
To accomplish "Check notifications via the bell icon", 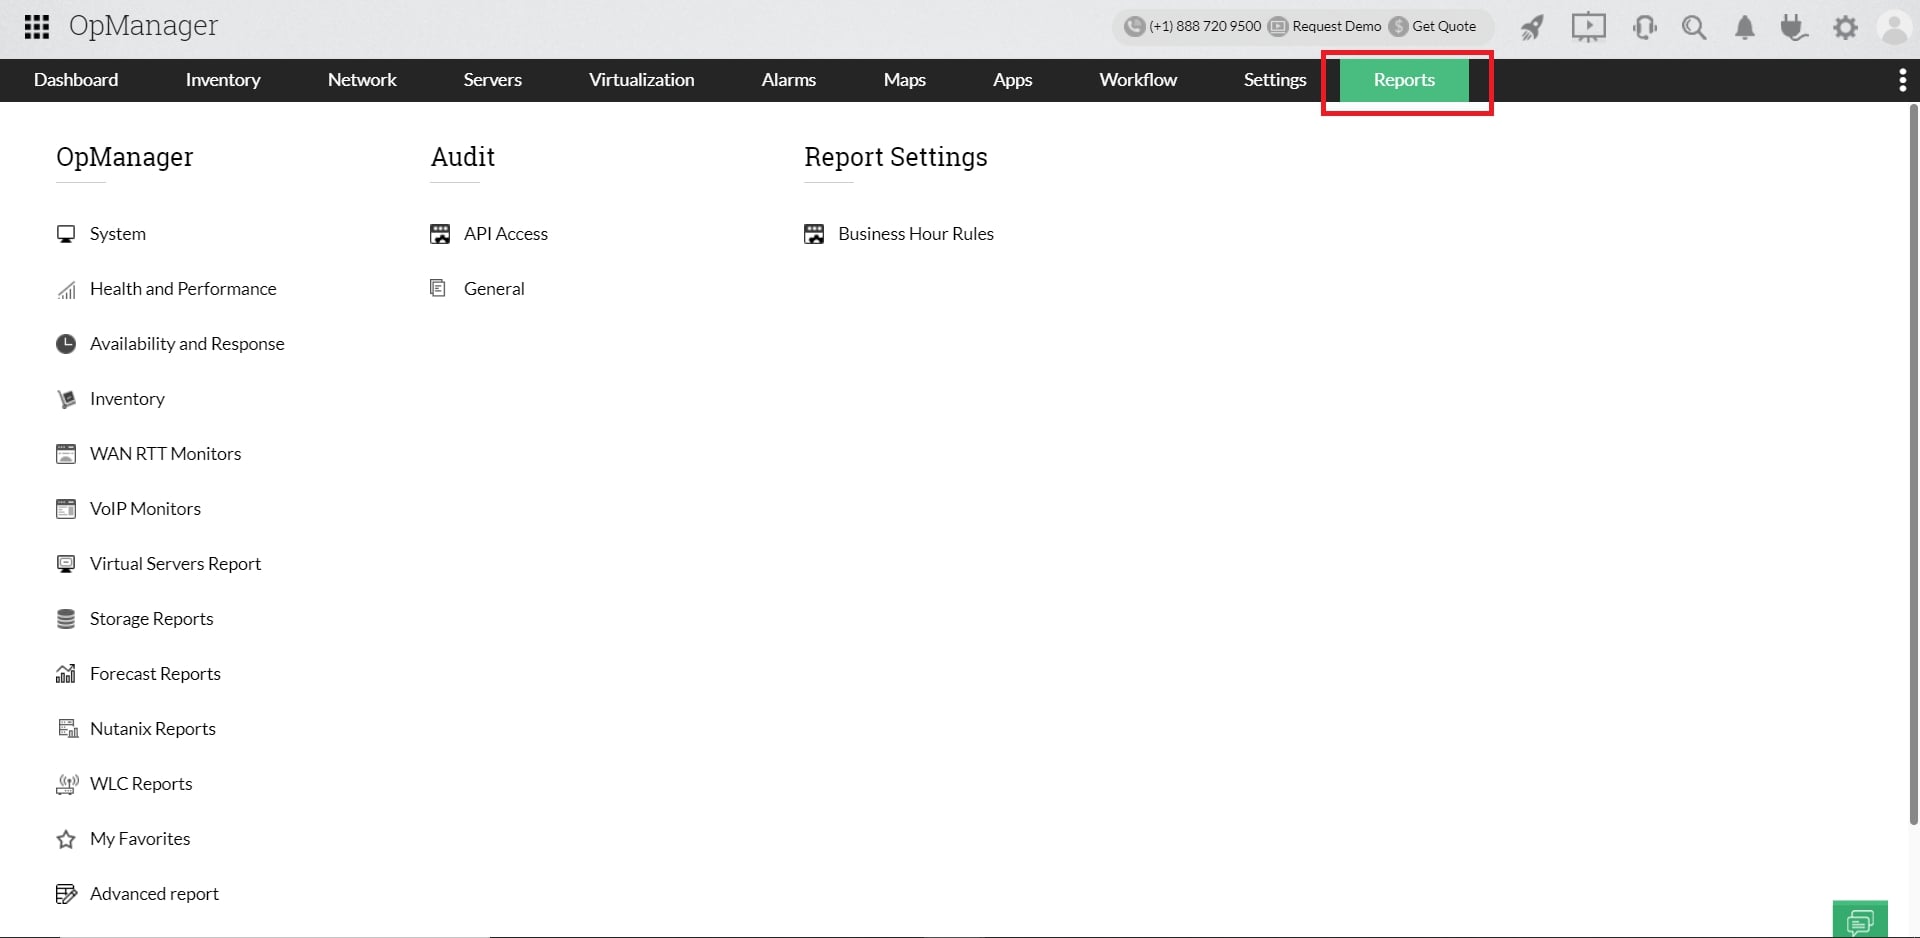I will tap(1744, 27).
